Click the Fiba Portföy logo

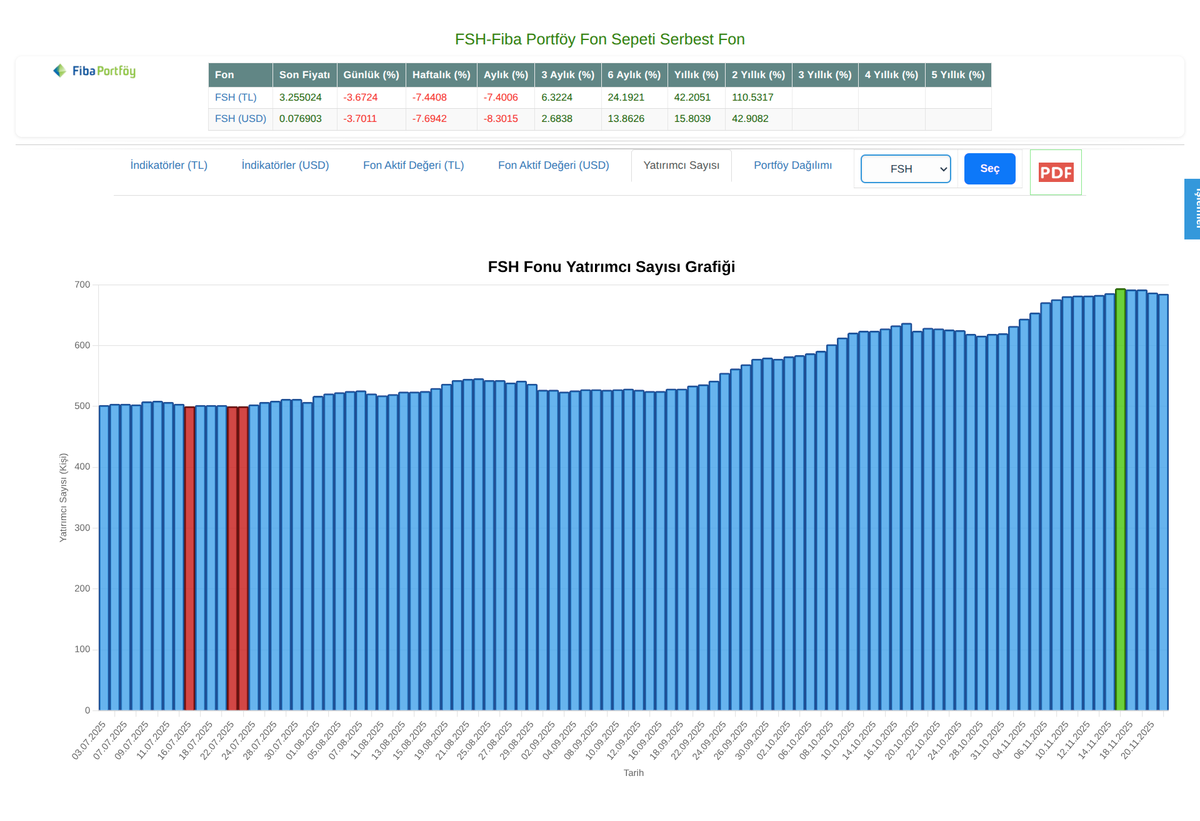coord(93,71)
